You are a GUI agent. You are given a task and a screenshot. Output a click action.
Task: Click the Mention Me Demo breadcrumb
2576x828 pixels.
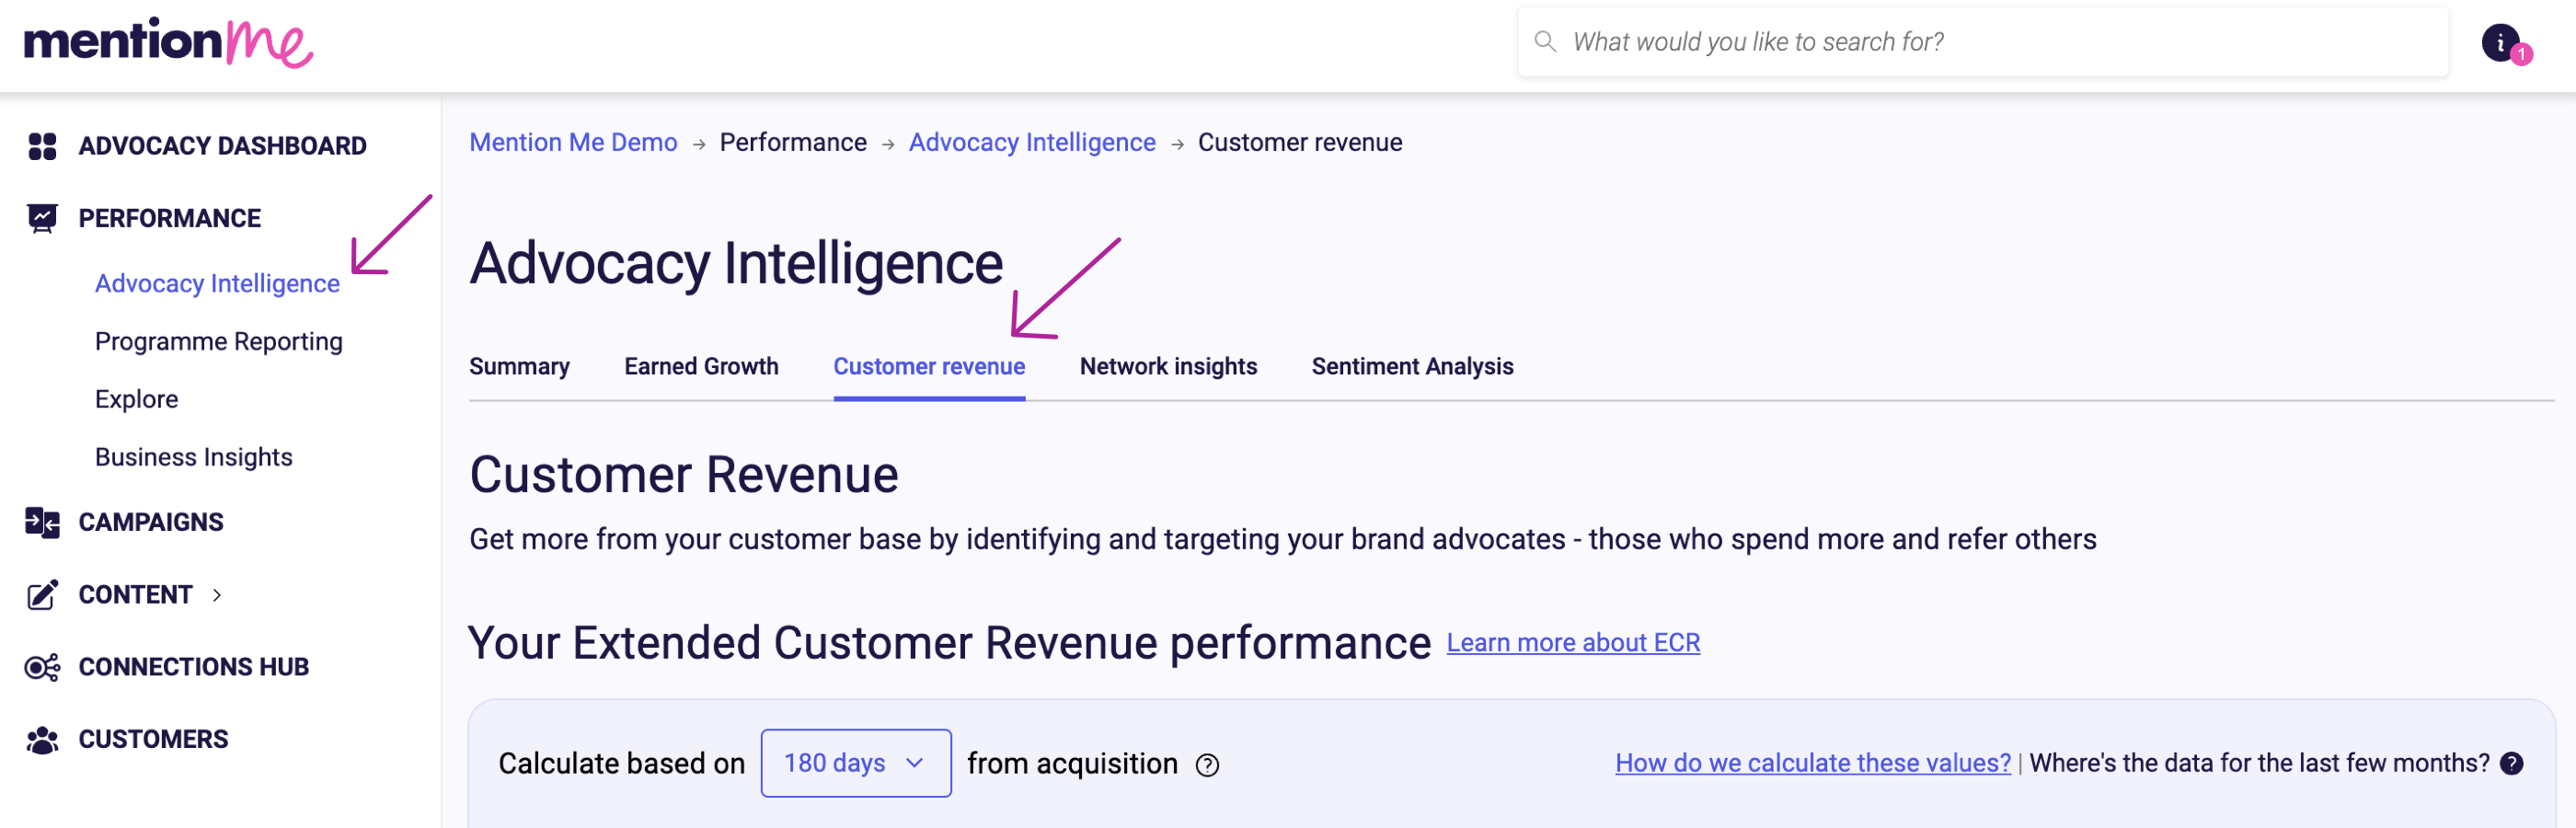pos(573,142)
